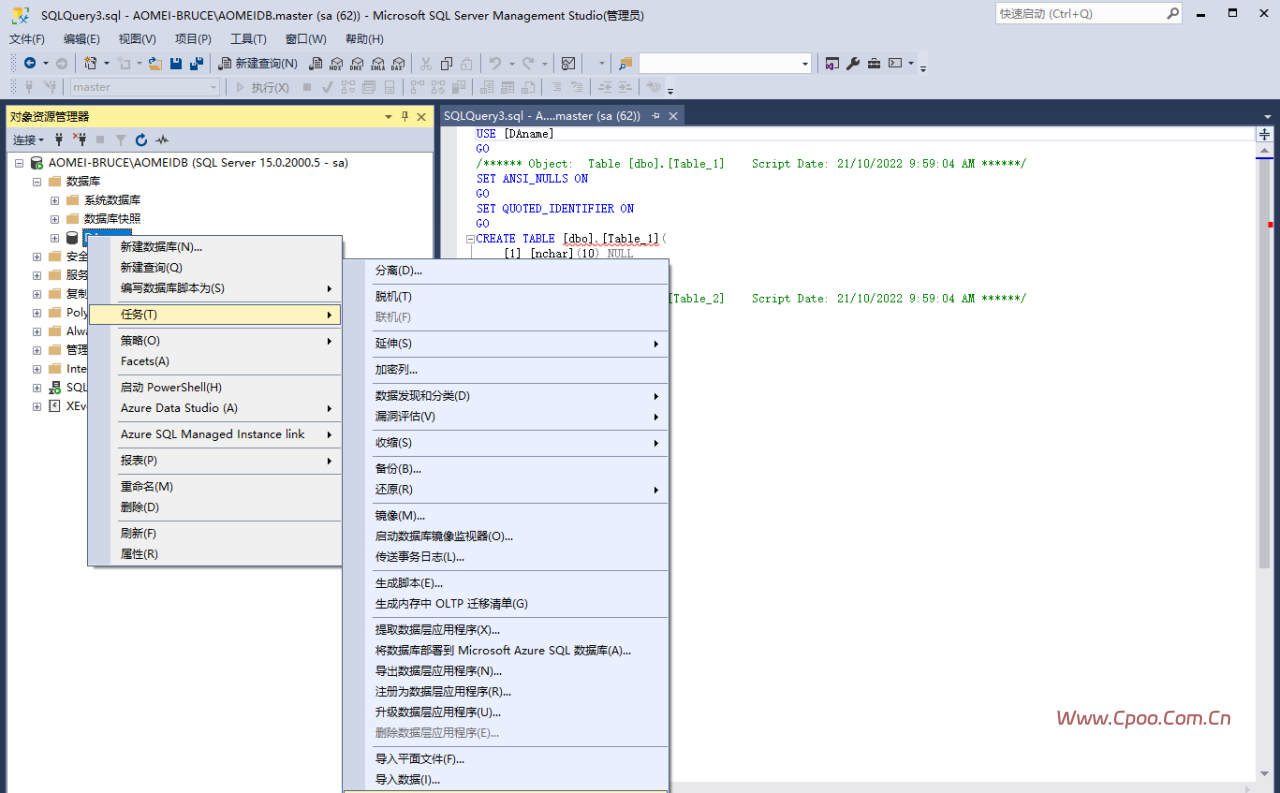Screen dimensions: 1280x793
Task: Open the 连接 dropdown in Object Explorer
Action: point(28,140)
